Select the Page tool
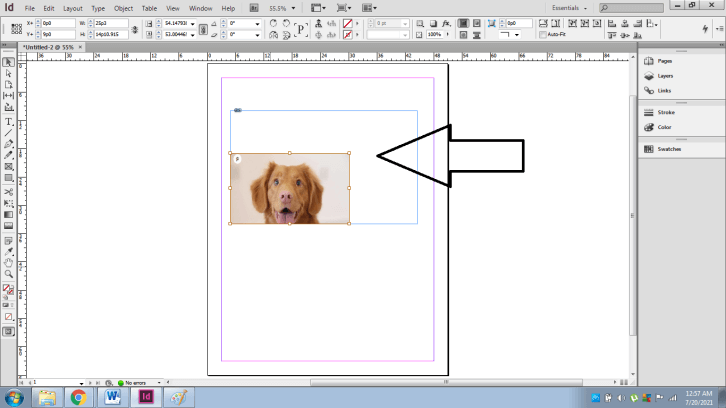The width and height of the screenshot is (726, 408). coord(8,85)
